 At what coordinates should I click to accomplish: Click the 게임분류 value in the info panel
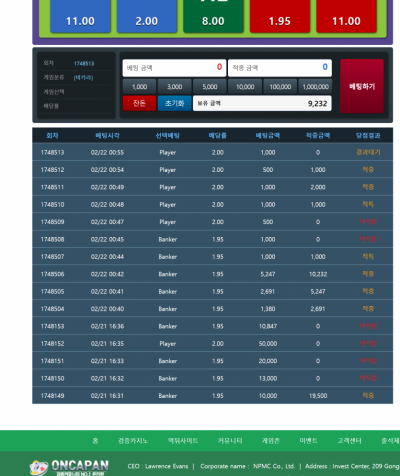click(83, 78)
